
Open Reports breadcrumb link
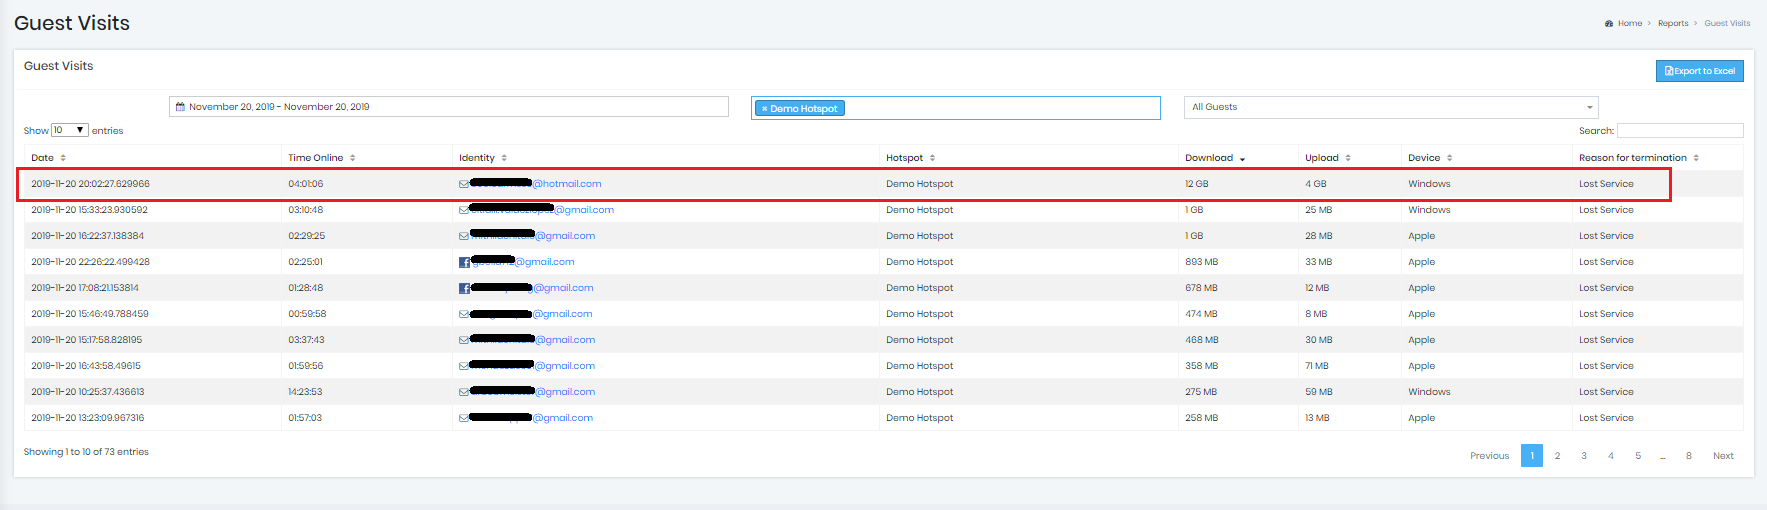pos(1673,23)
